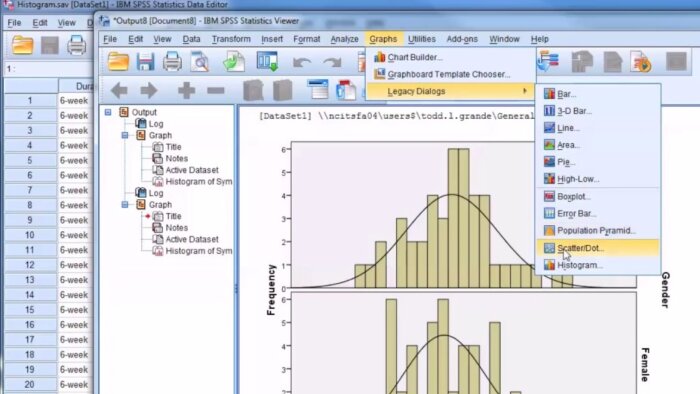Open the Graphs menu
This screenshot has width=700, height=394.
383,39
